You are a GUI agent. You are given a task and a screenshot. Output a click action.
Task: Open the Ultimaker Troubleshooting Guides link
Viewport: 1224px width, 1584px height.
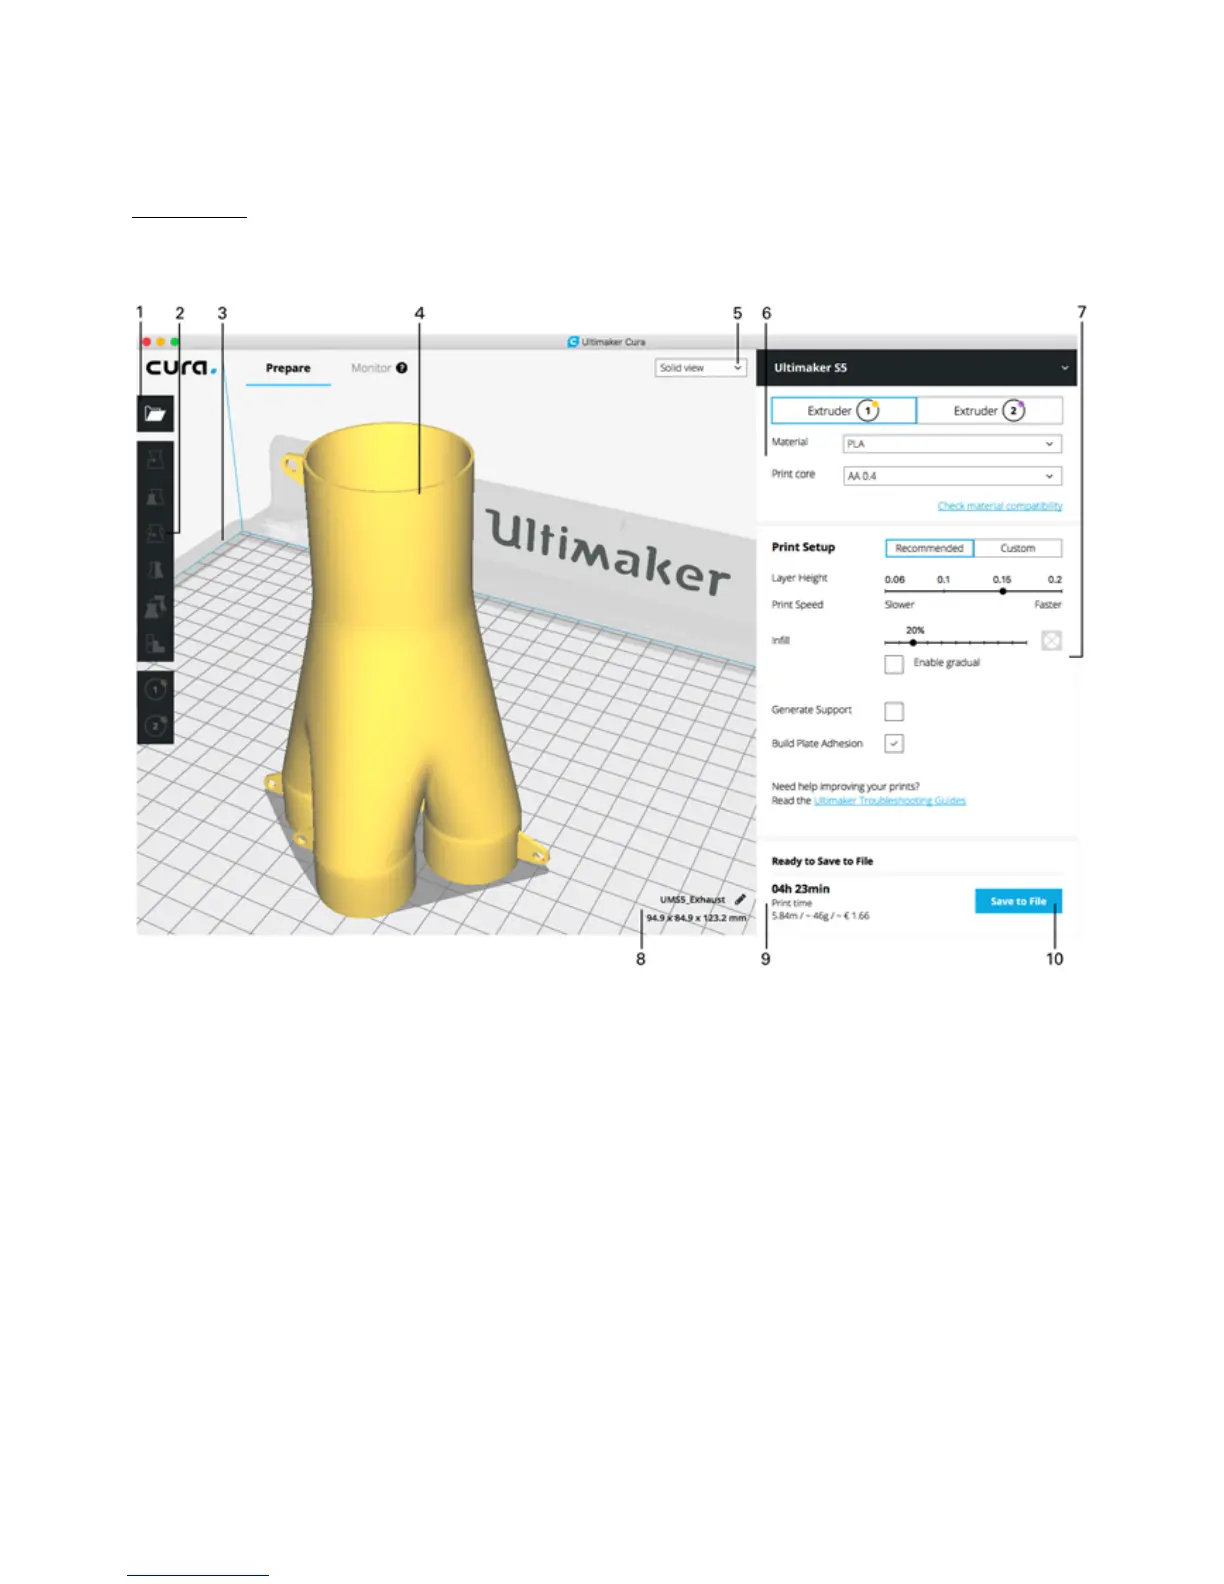[890, 801]
